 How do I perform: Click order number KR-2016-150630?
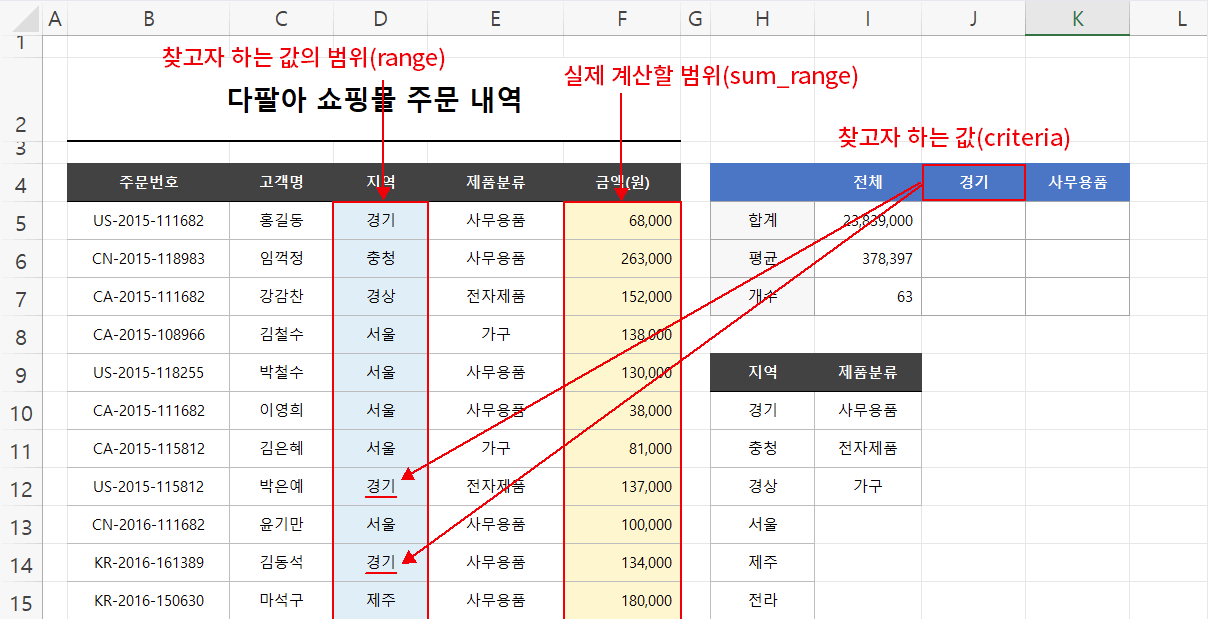pyautogui.click(x=148, y=601)
